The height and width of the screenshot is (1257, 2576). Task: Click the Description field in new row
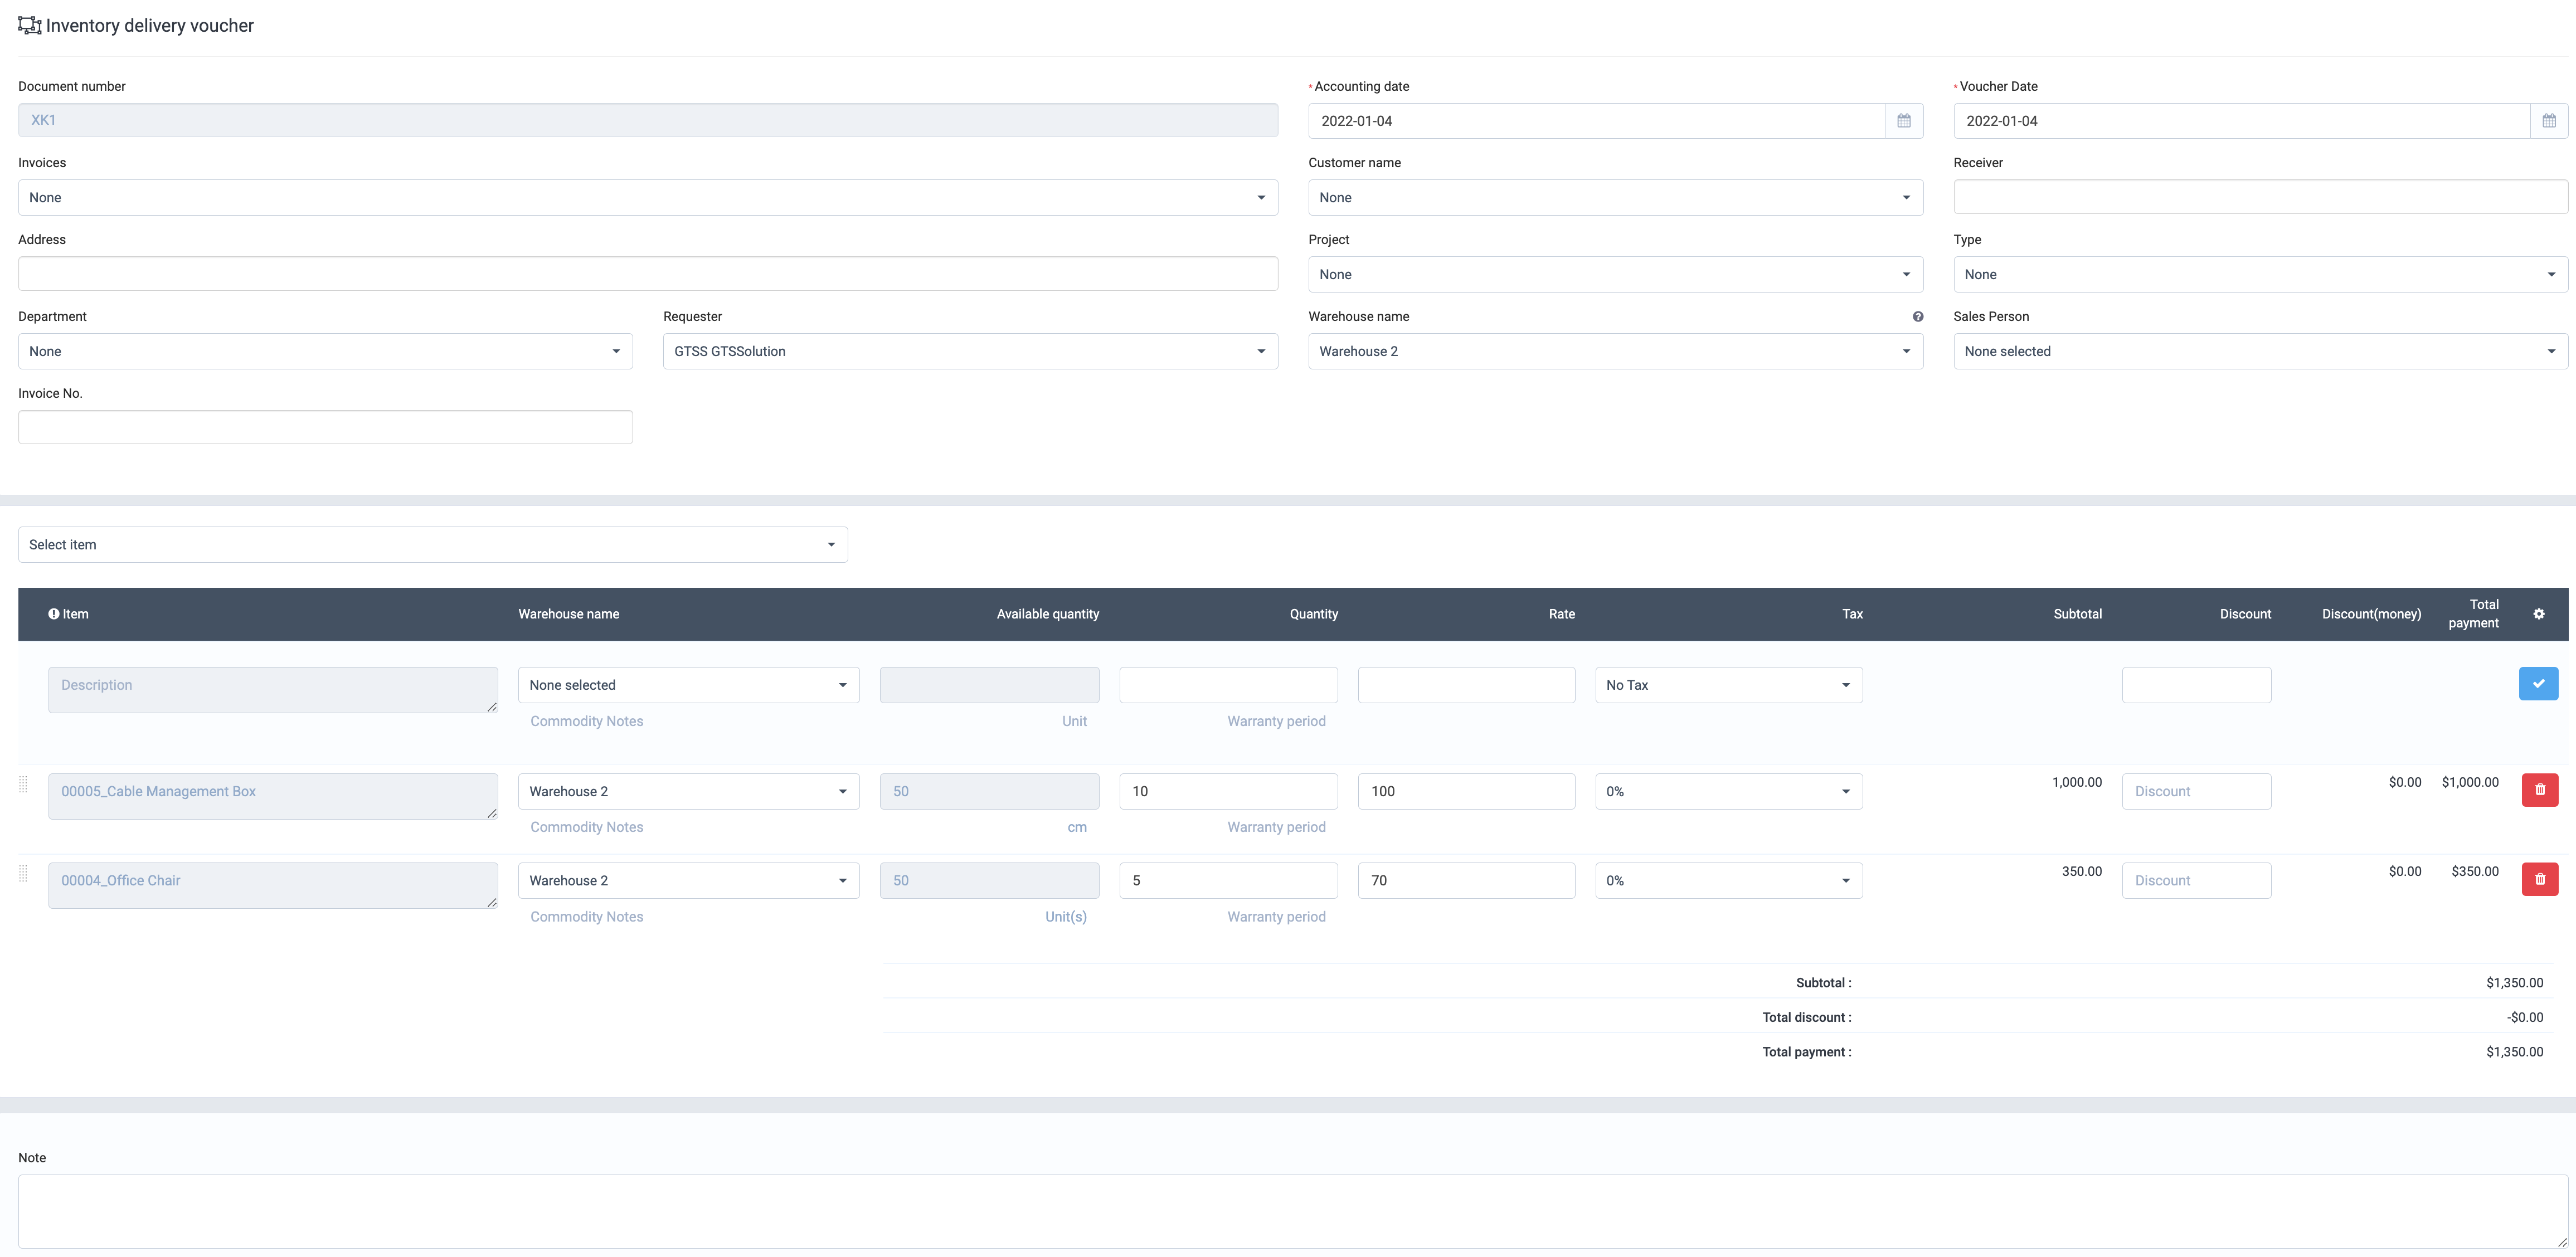coord(273,690)
